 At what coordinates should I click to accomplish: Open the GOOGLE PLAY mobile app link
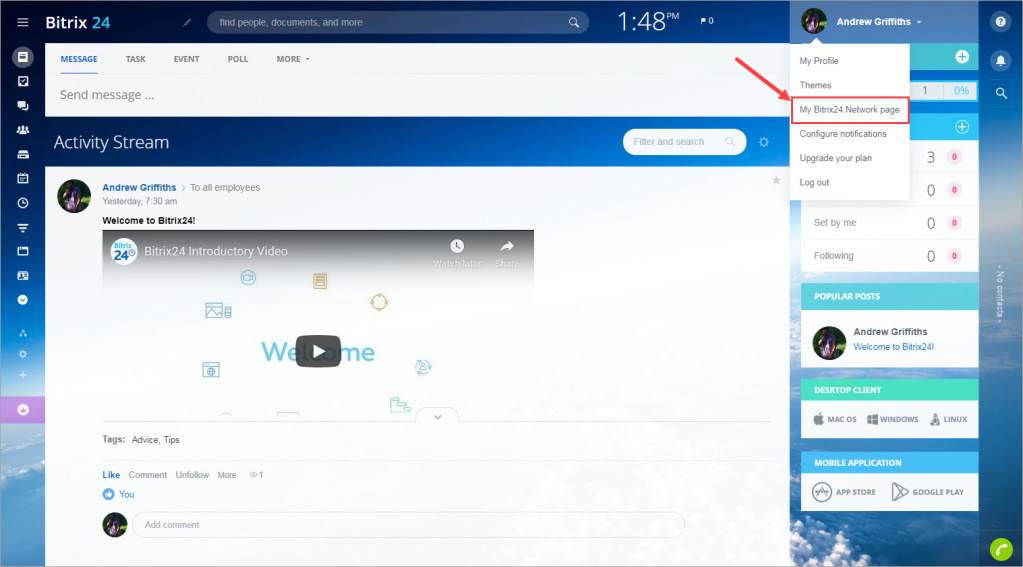point(927,492)
